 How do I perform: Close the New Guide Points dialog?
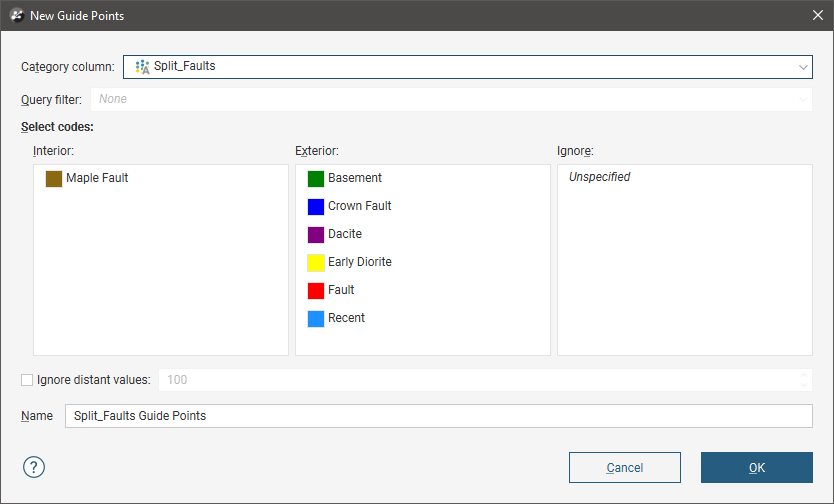815,16
